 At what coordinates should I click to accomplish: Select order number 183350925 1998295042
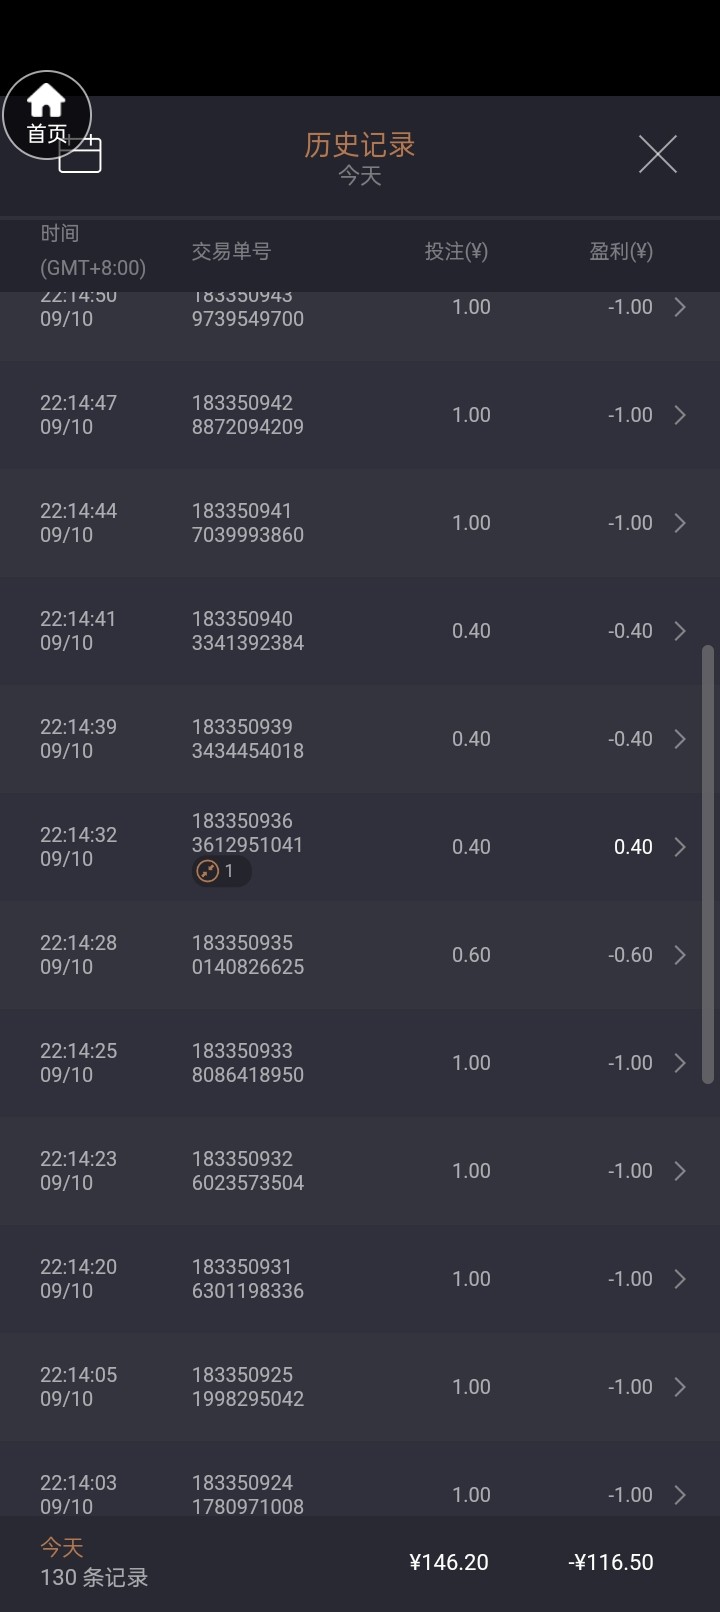click(x=247, y=1387)
